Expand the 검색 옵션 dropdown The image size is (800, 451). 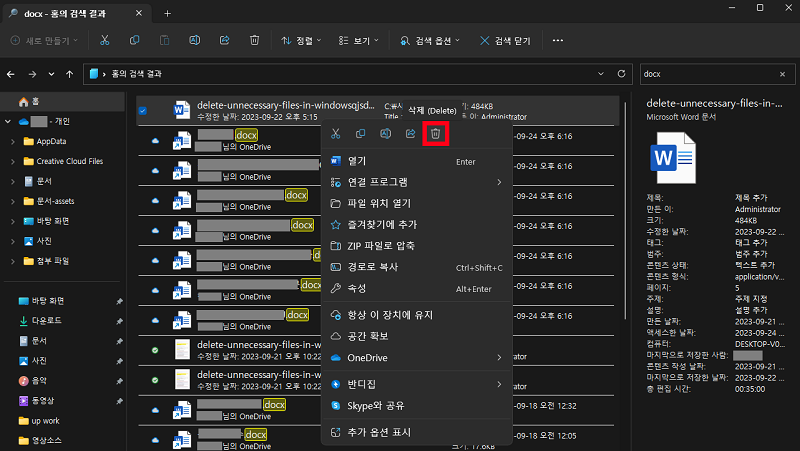pyautogui.click(x=430, y=41)
